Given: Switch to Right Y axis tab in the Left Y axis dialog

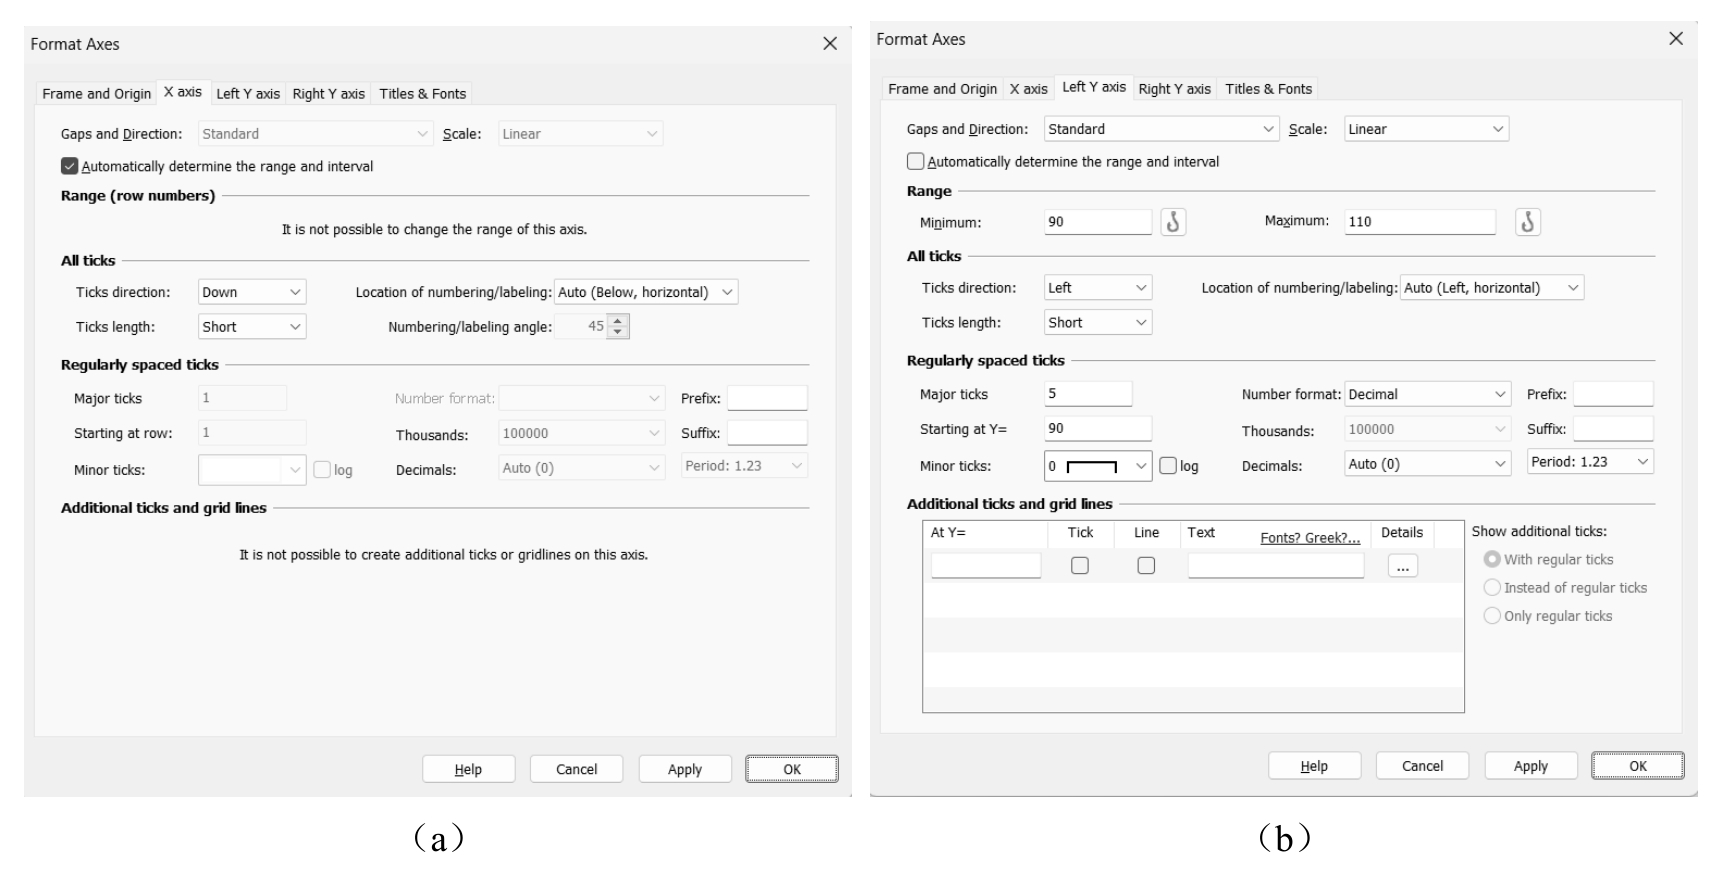Looking at the screenshot, I should [x=1174, y=89].
